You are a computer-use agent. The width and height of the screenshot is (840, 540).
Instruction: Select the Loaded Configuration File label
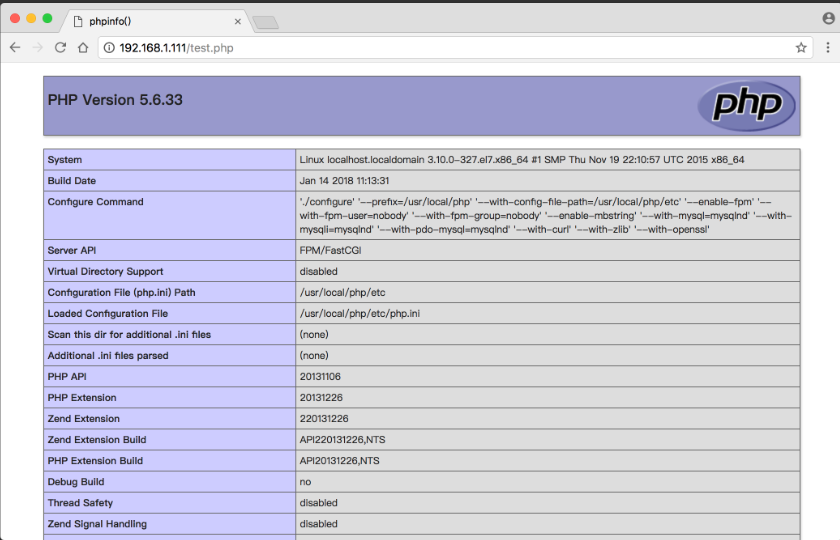108,313
